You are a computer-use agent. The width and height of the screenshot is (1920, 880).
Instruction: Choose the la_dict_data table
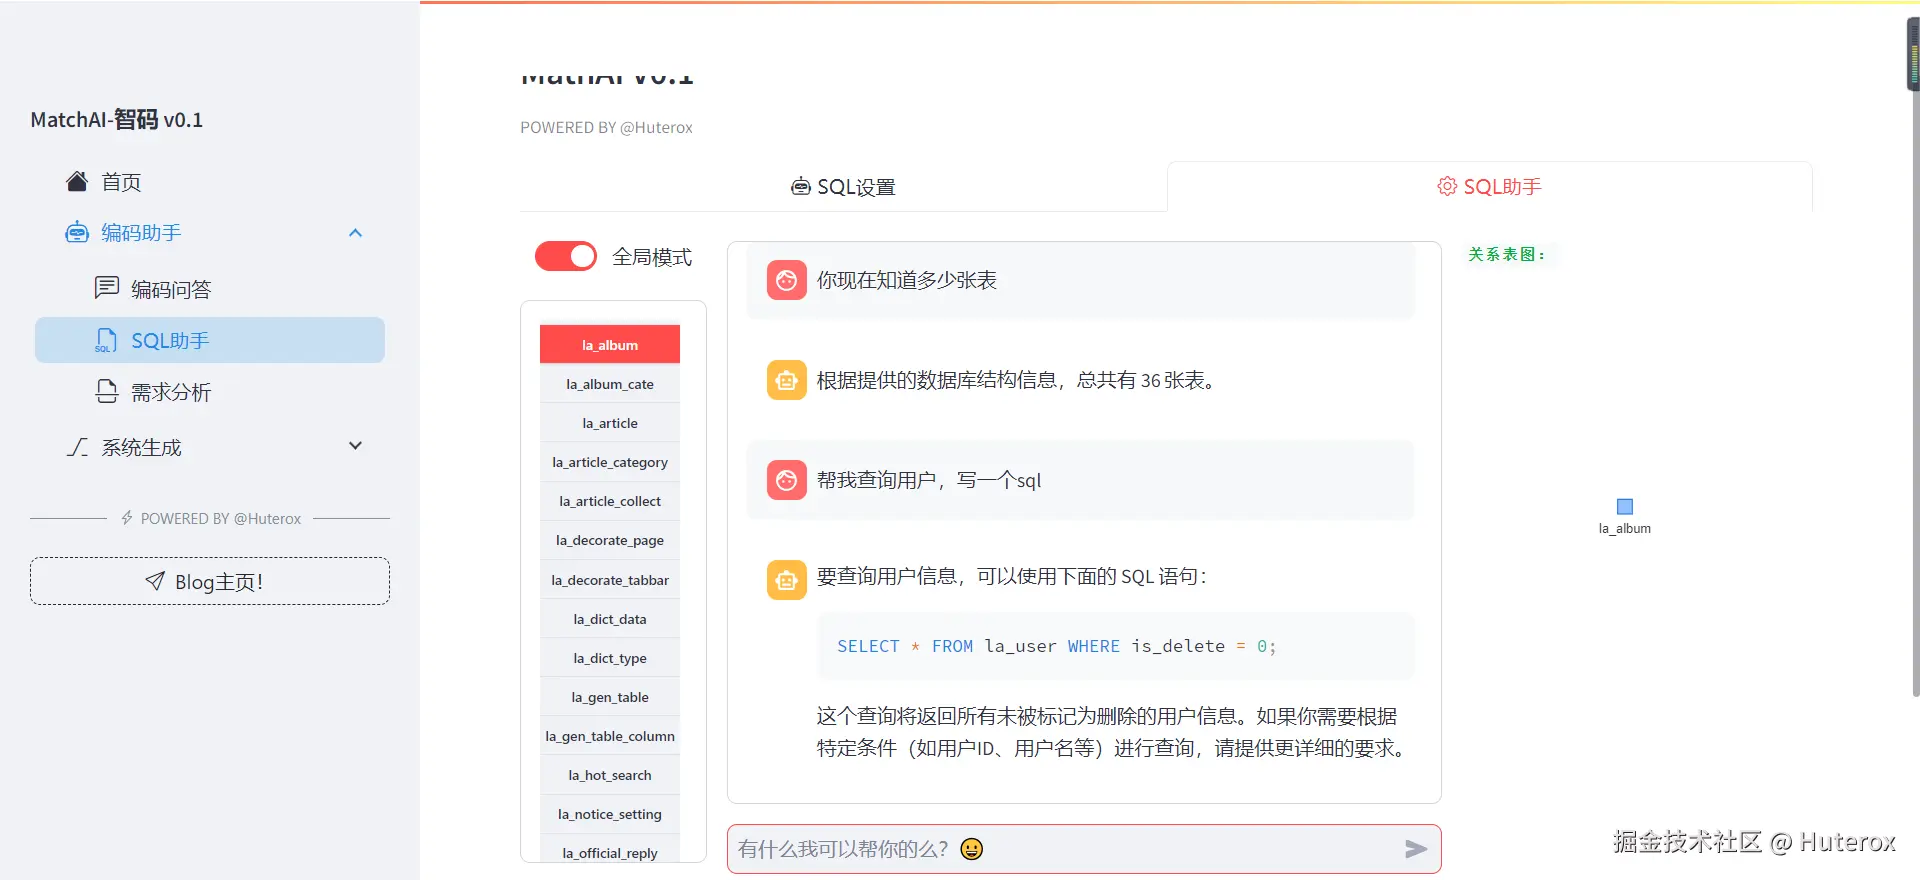(x=610, y=619)
